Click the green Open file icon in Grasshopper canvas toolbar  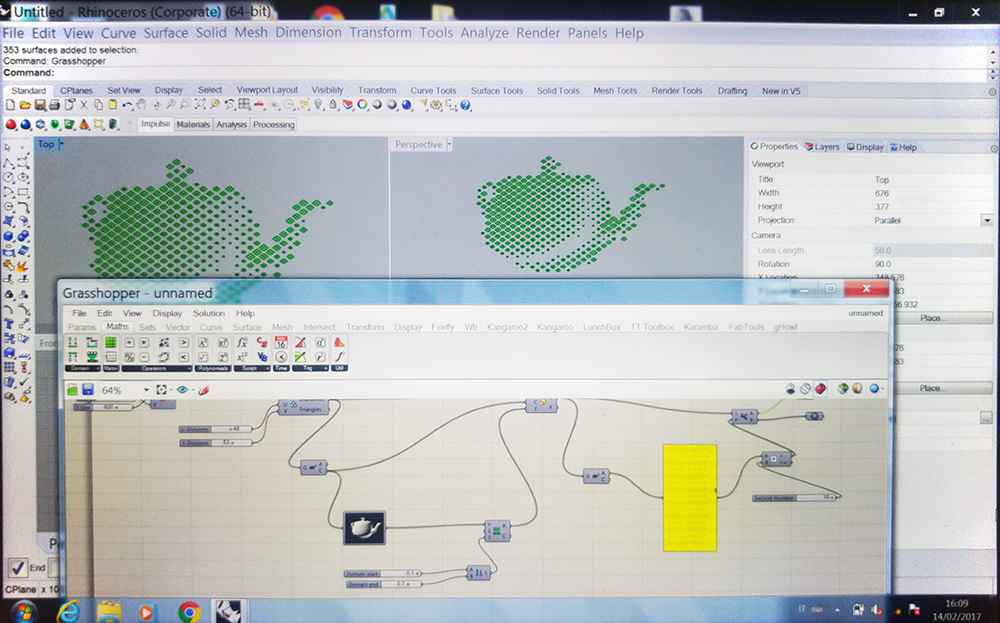tap(72, 390)
